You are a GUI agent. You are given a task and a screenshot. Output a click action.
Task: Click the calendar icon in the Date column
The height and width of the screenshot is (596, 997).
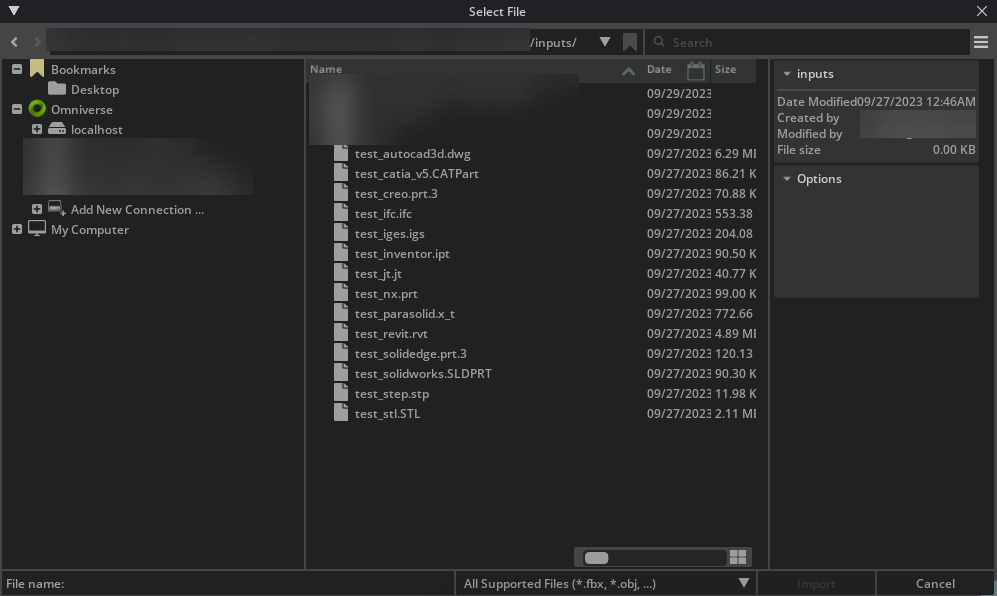point(696,69)
